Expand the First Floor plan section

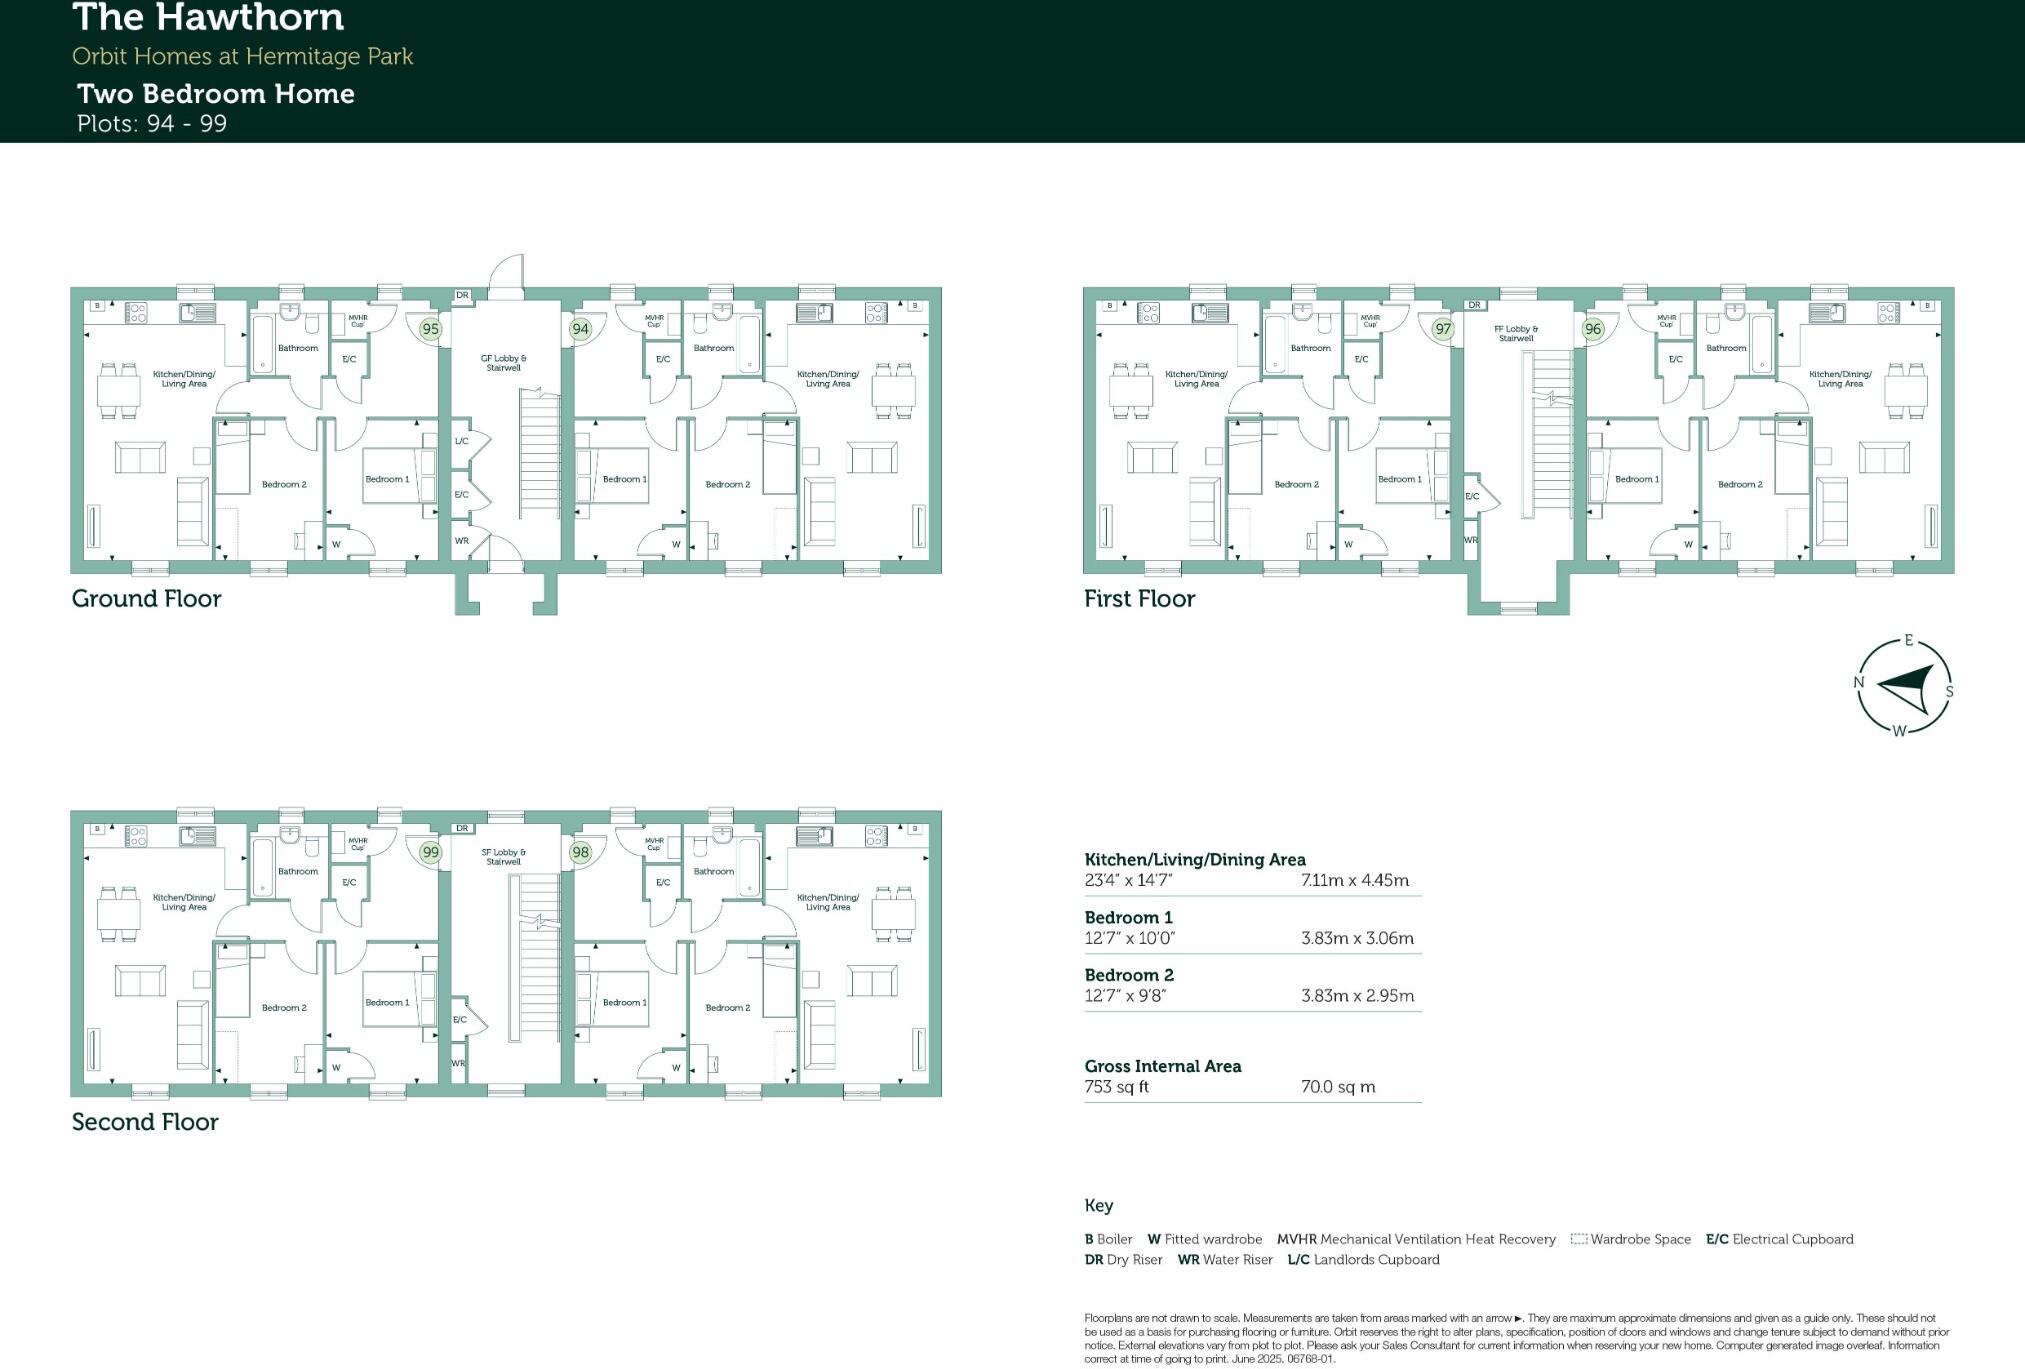pos(1139,598)
